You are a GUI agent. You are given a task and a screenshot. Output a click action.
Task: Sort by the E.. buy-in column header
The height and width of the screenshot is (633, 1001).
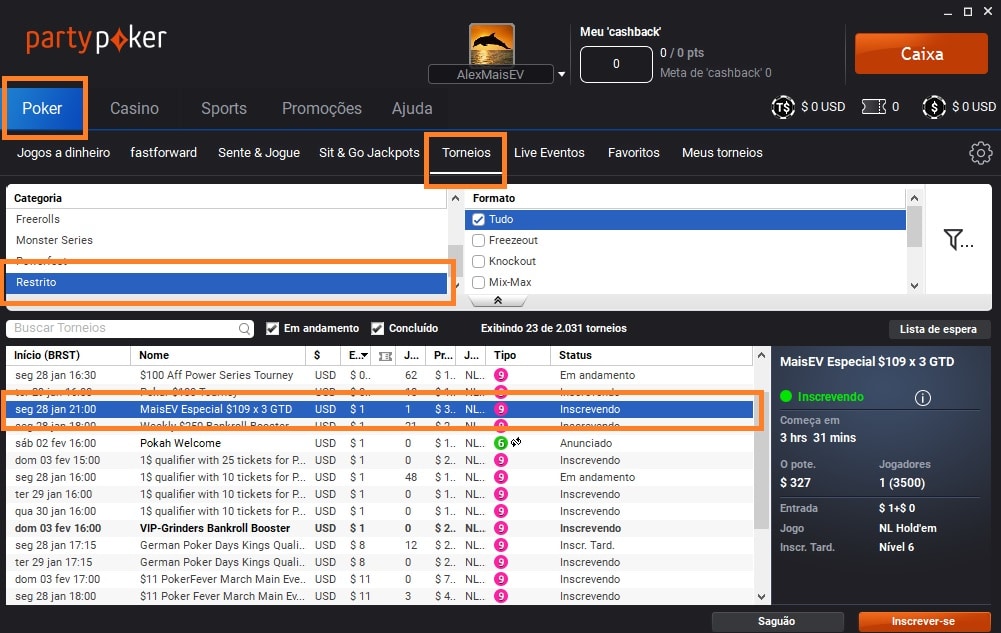tap(358, 355)
